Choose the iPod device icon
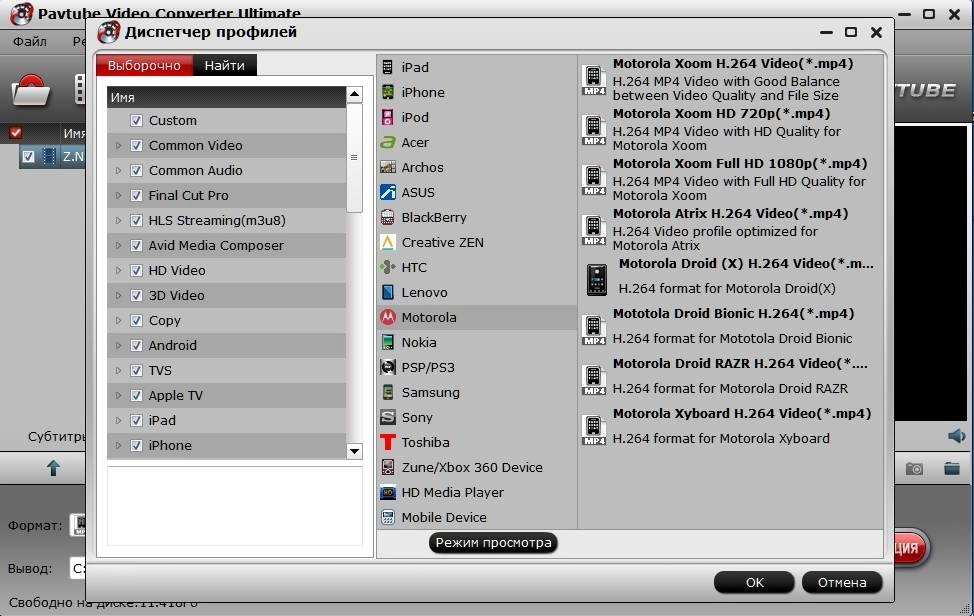 pyautogui.click(x=388, y=117)
